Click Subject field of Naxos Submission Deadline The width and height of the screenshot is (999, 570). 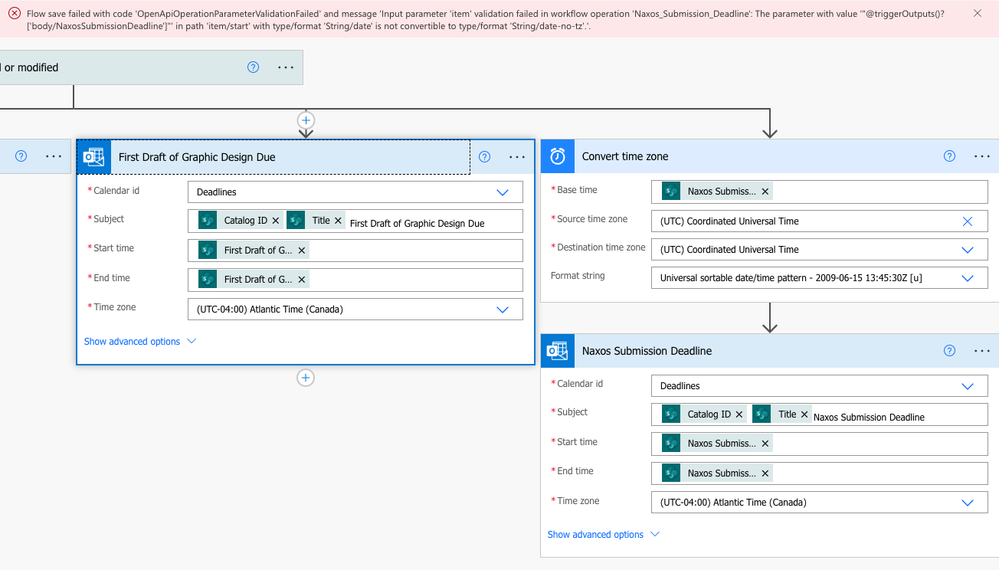(819, 415)
